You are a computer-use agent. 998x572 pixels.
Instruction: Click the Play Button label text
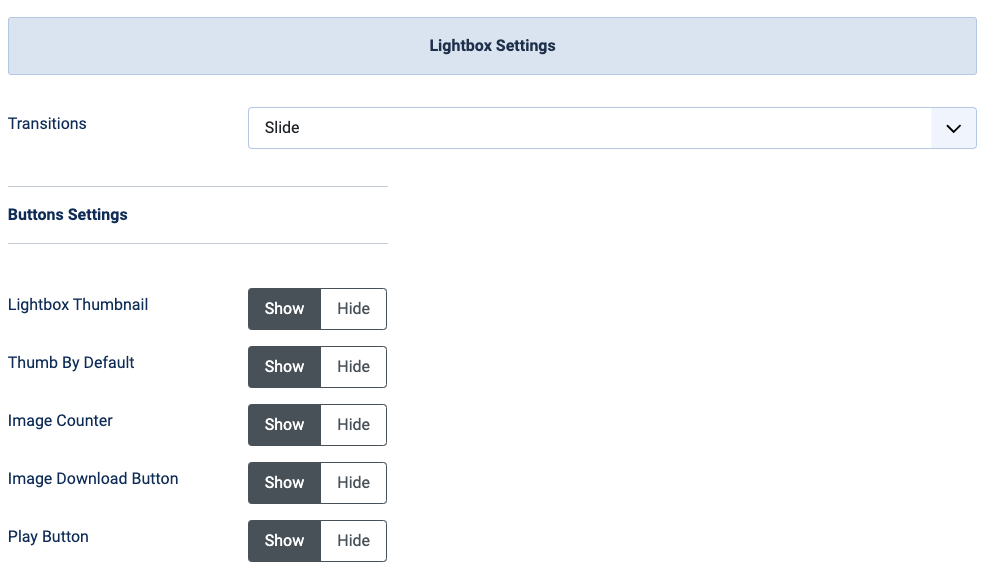coord(48,536)
